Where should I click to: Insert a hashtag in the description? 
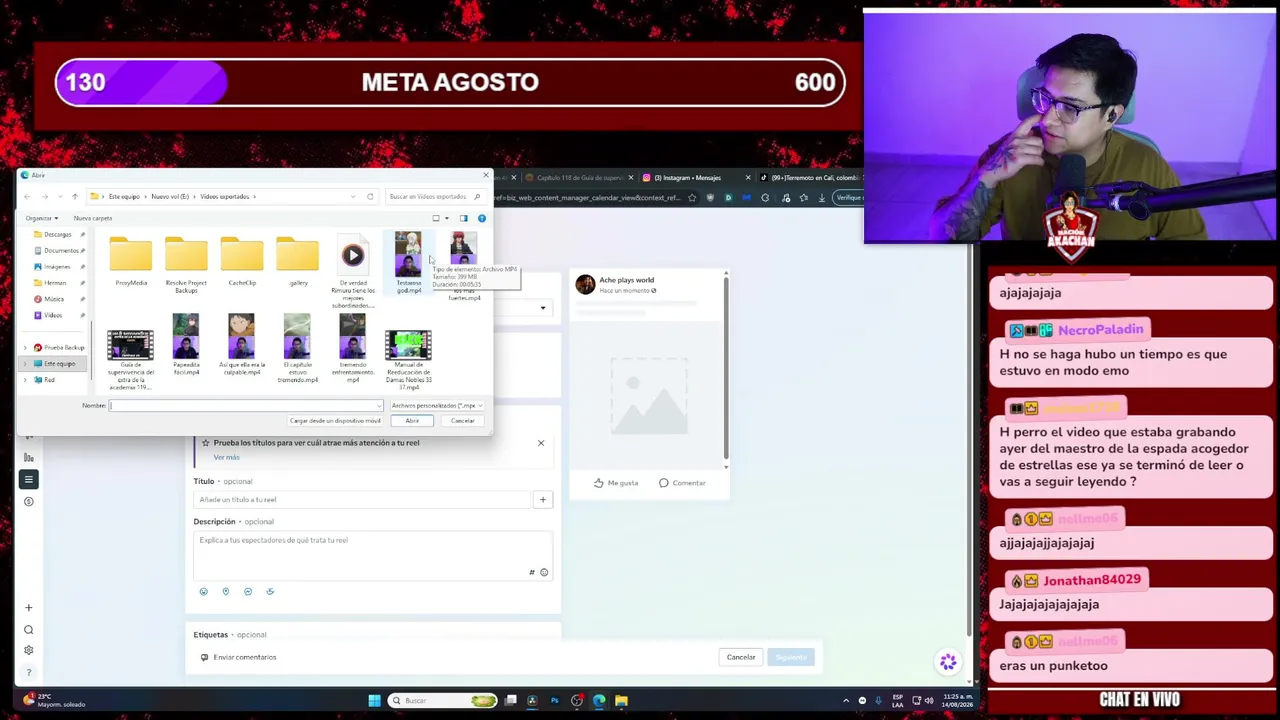click(x=532, y=572)
